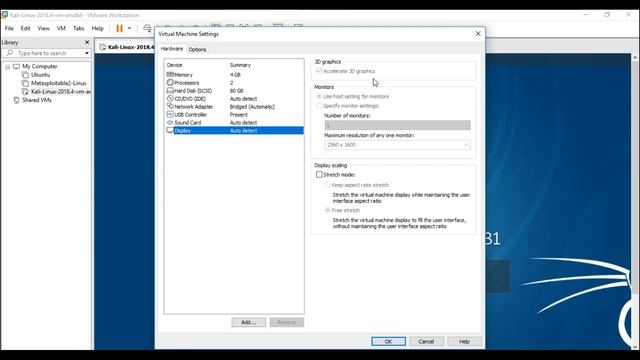Open the Help menu
Viewport: 640px width, 360px height.
click(98, 28)
